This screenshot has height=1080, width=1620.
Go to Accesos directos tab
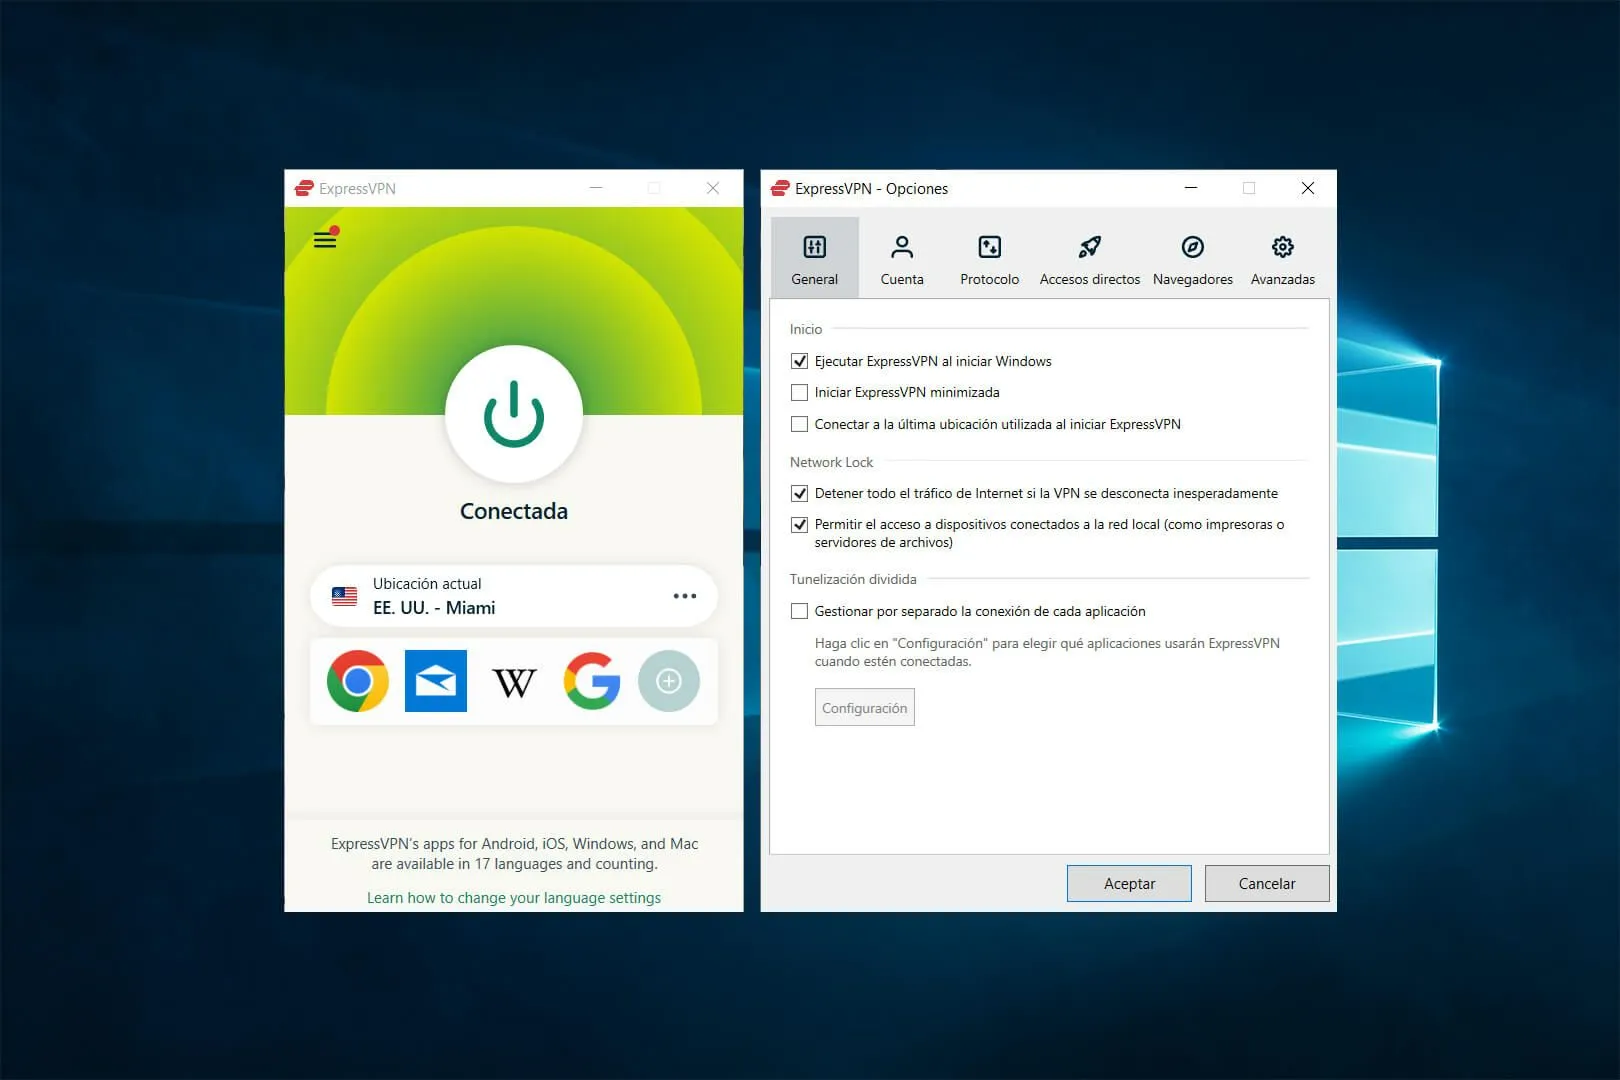coord(1090,258)
